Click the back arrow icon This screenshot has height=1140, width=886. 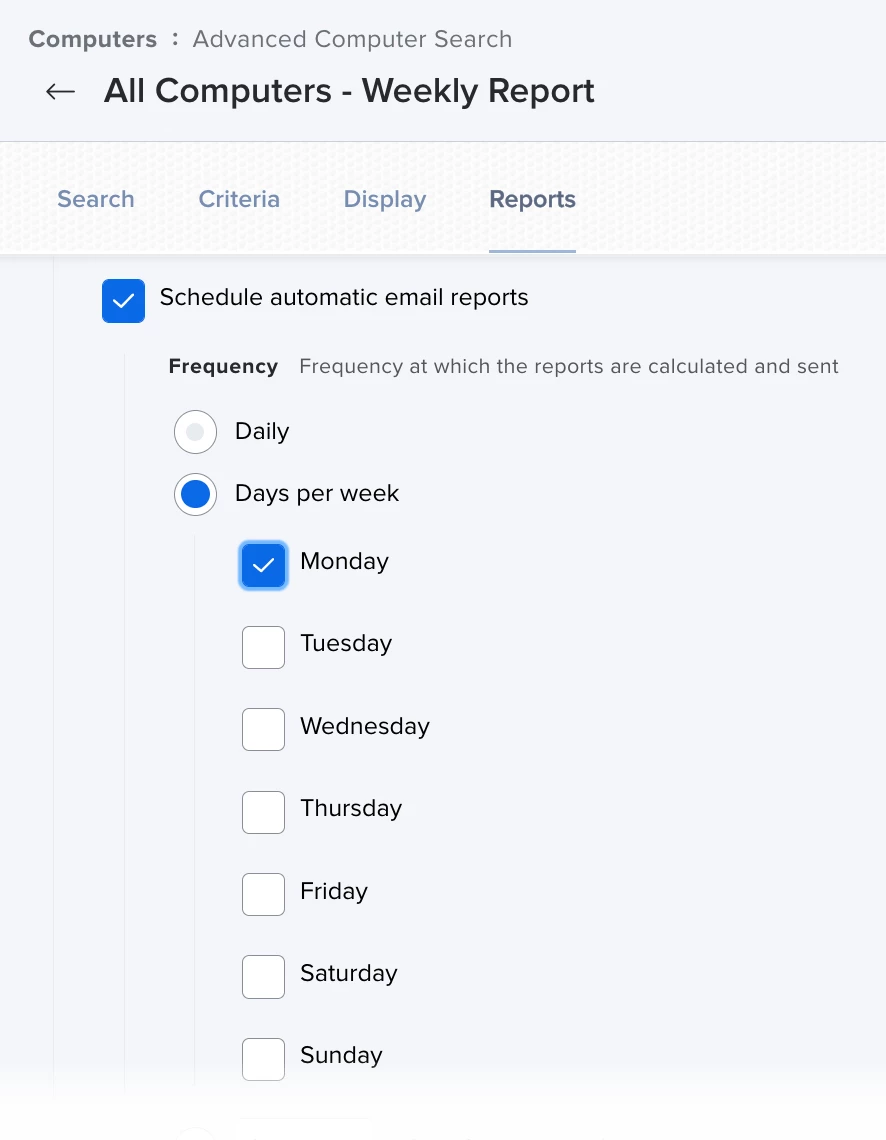click(x=60, y=92)
